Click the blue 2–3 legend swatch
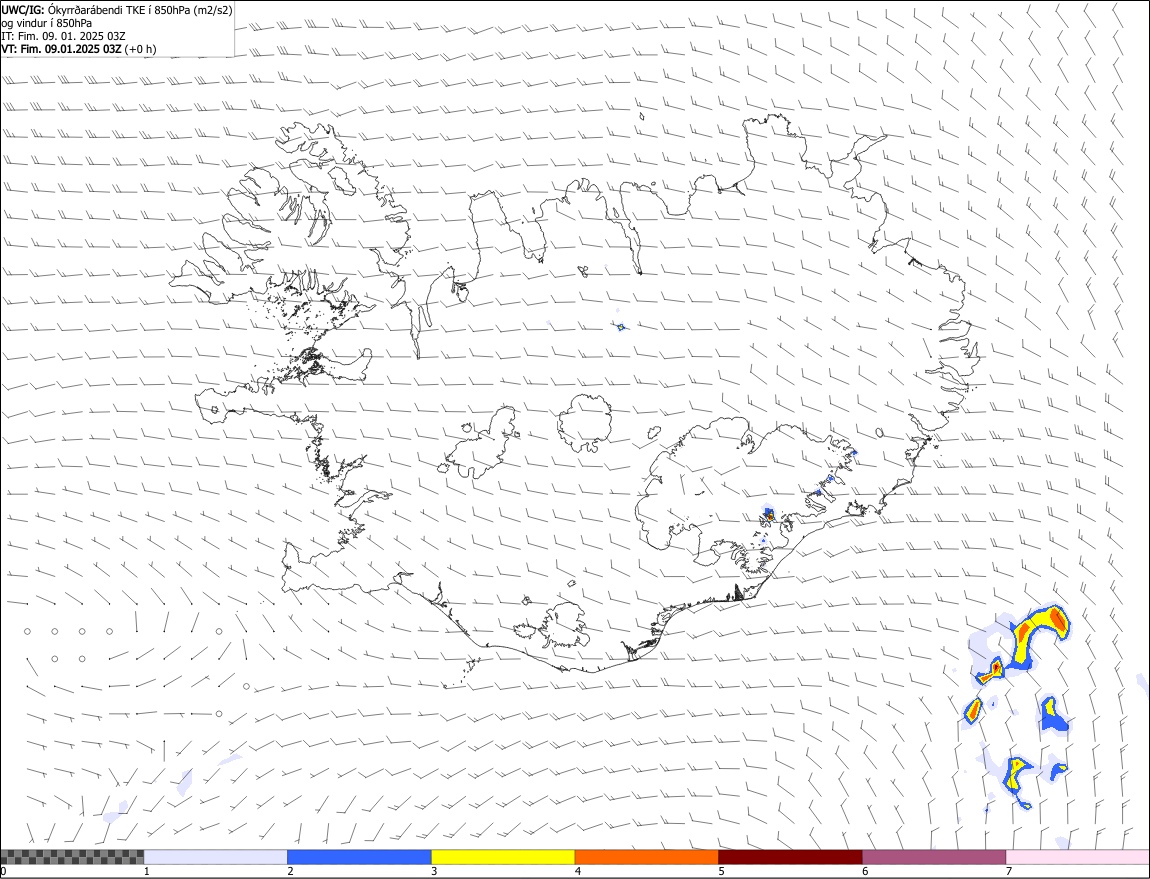The width and height of the screenshot is (1150, 879). 359,857
